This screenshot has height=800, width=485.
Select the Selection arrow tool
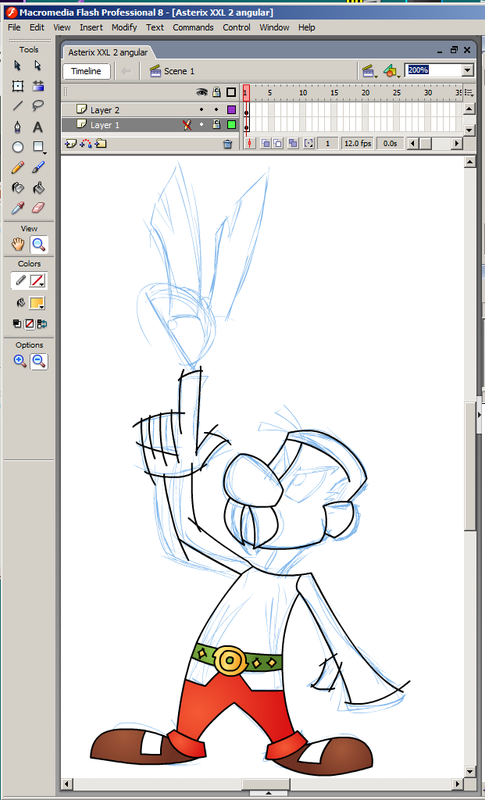[17, 65]
